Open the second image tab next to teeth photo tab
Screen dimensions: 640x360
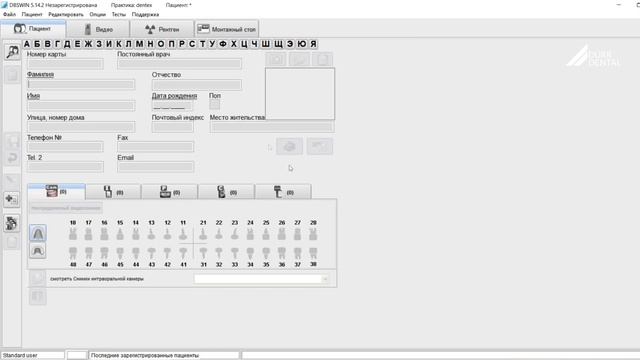pos(113,192)
